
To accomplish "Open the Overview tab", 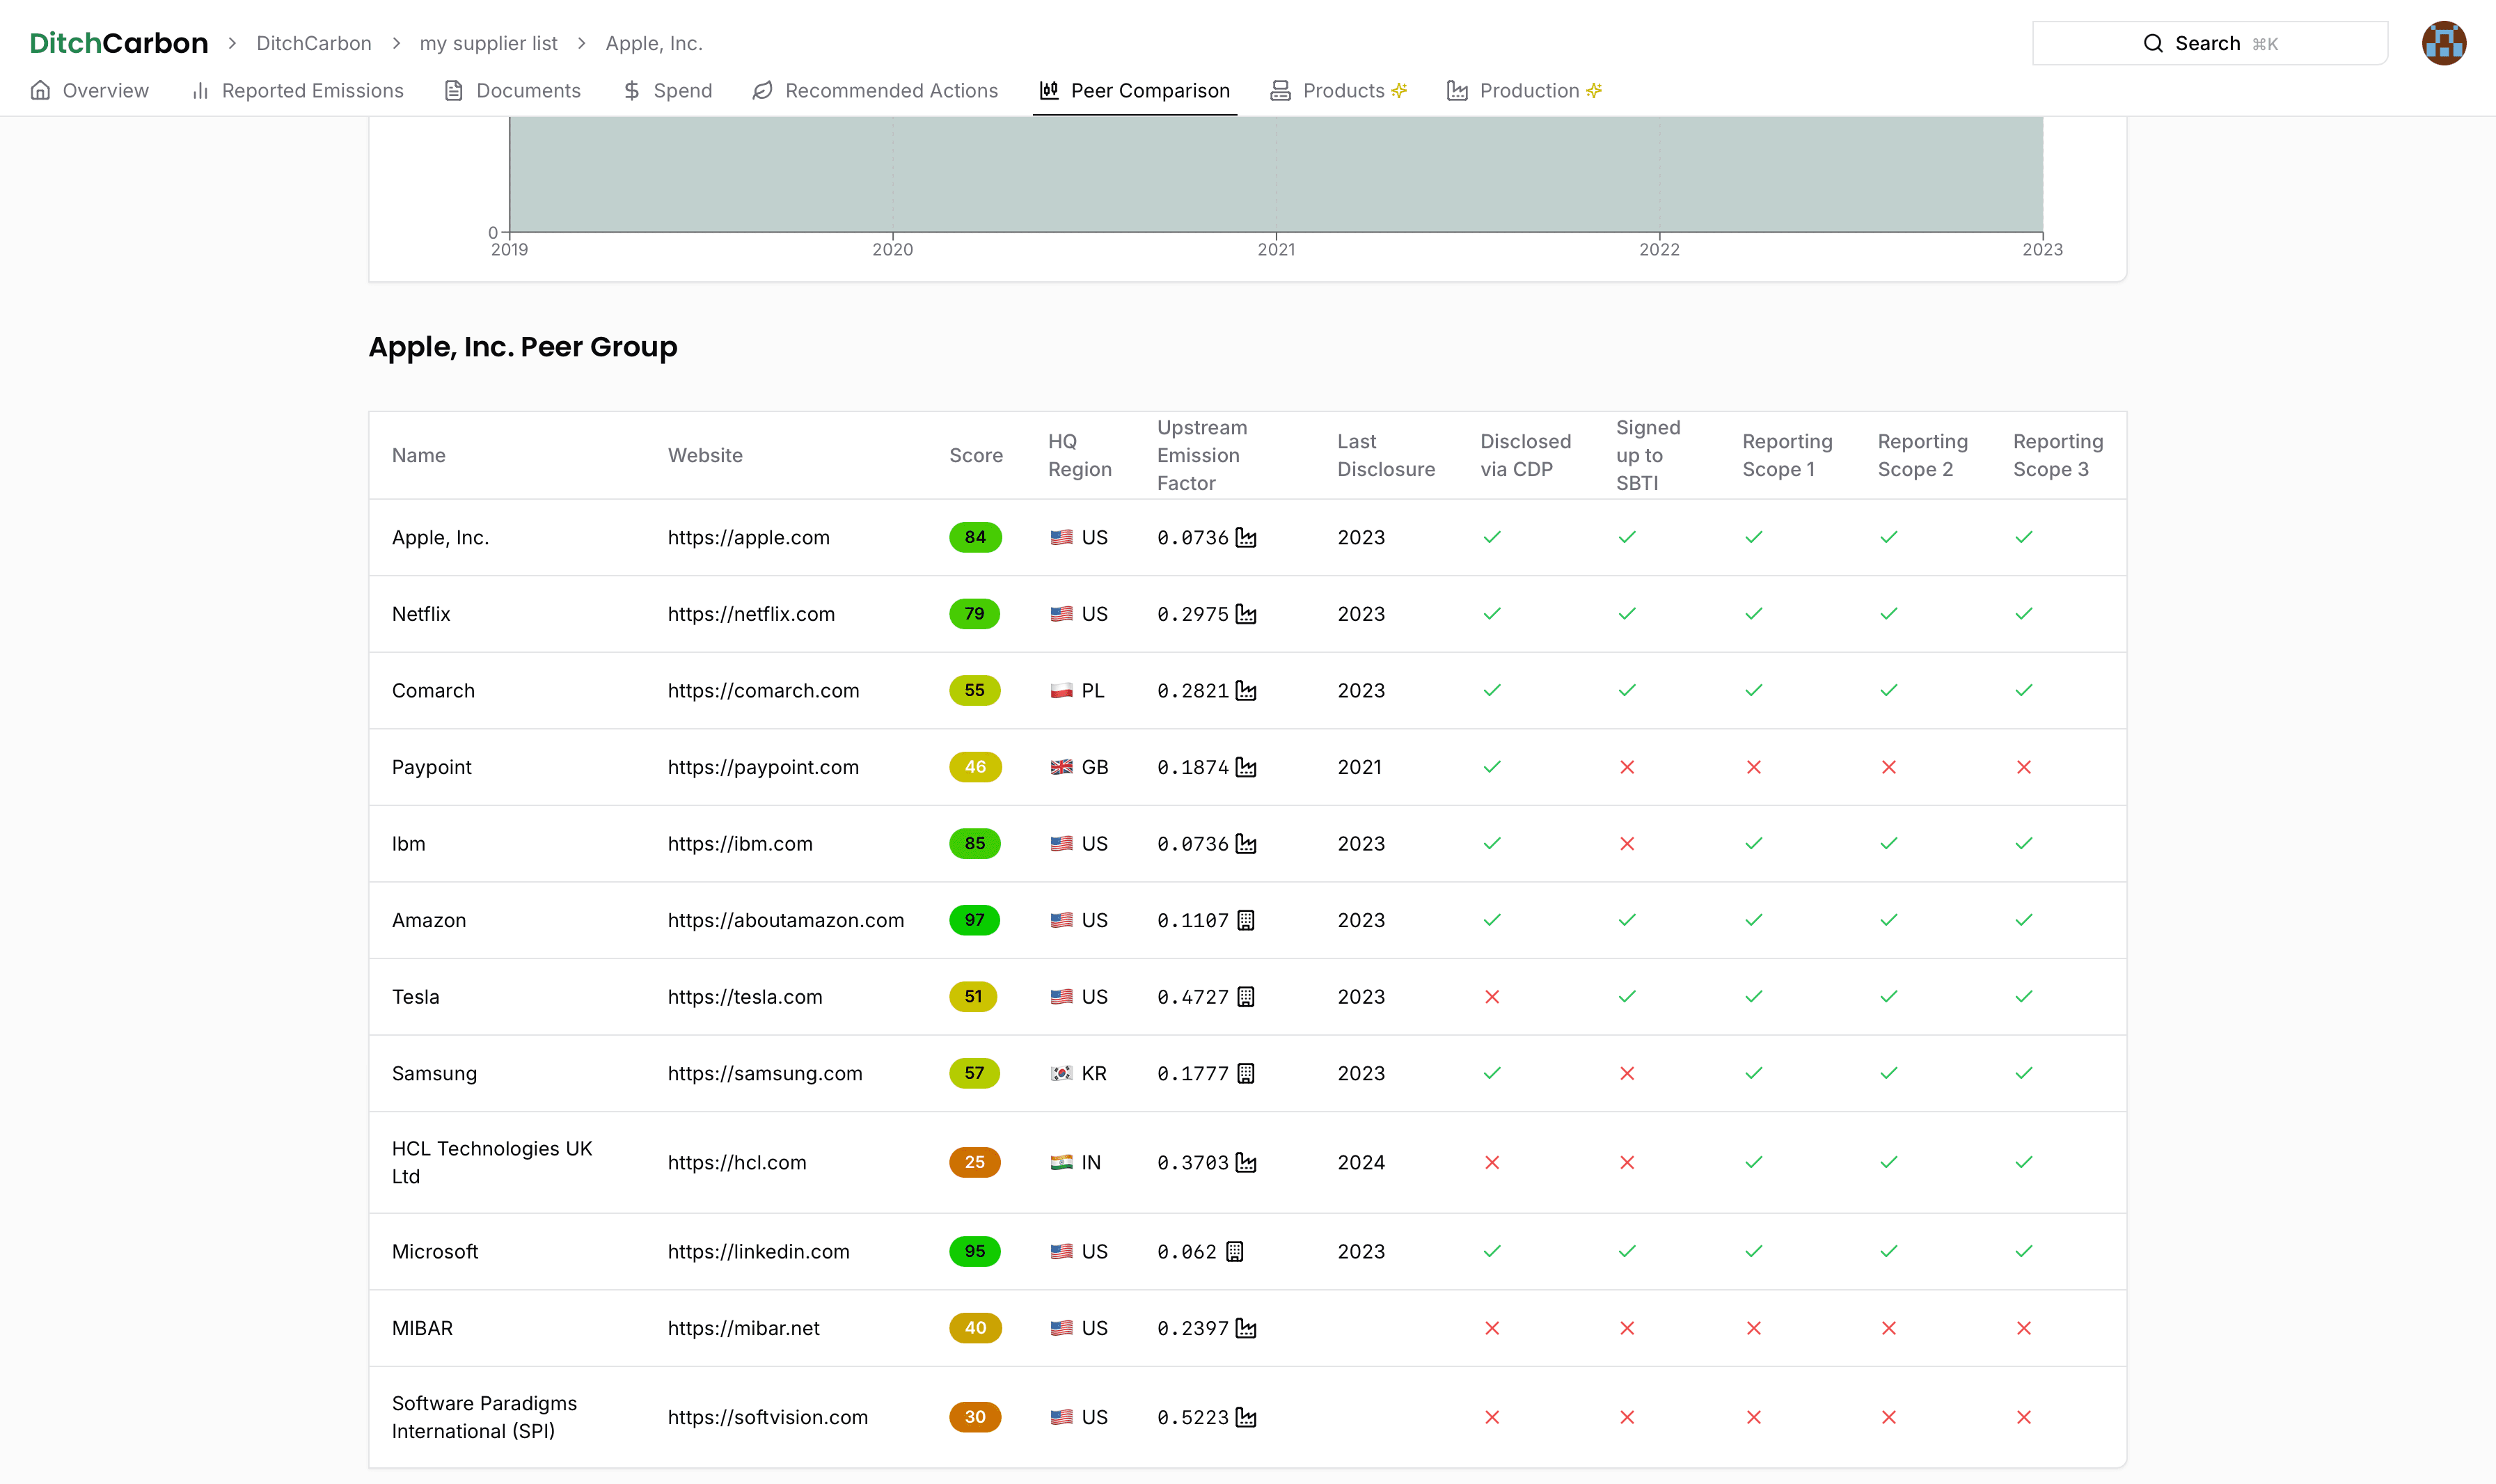I will [89, 91].
